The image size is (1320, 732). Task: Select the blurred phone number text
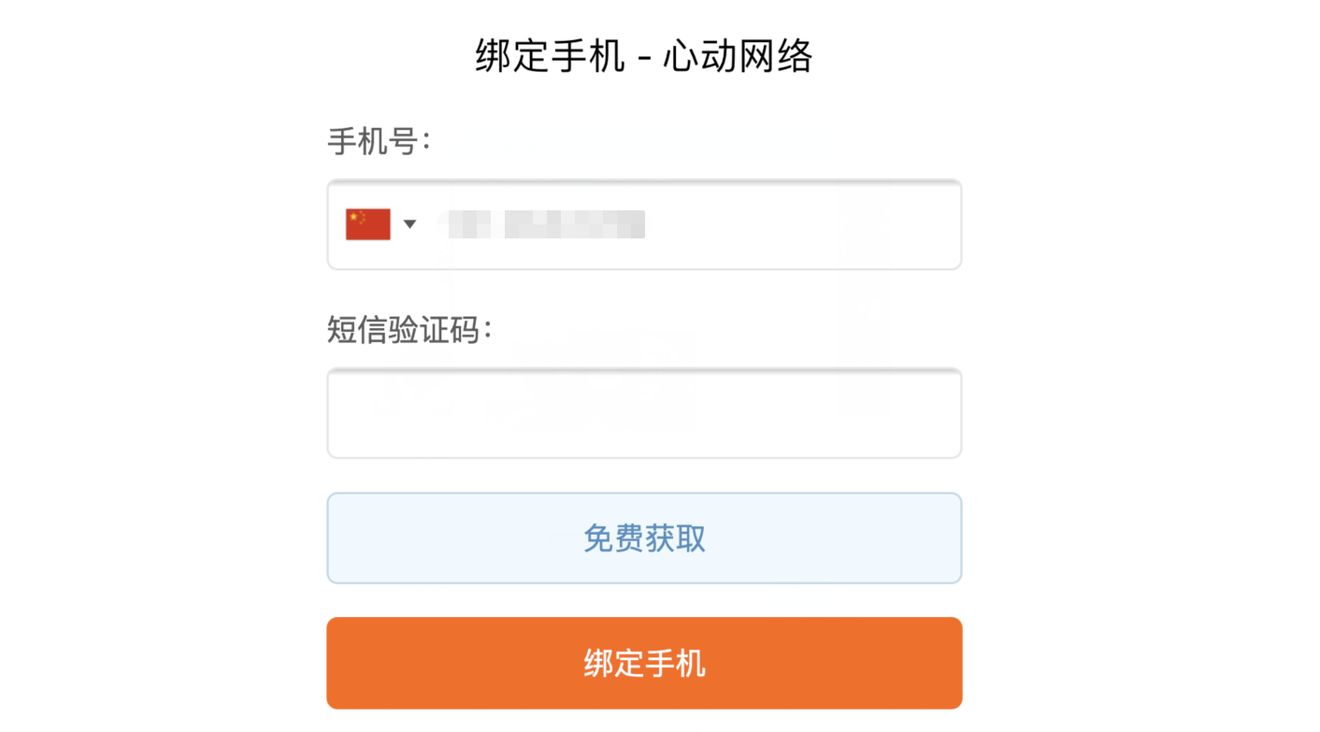point(546,224)
